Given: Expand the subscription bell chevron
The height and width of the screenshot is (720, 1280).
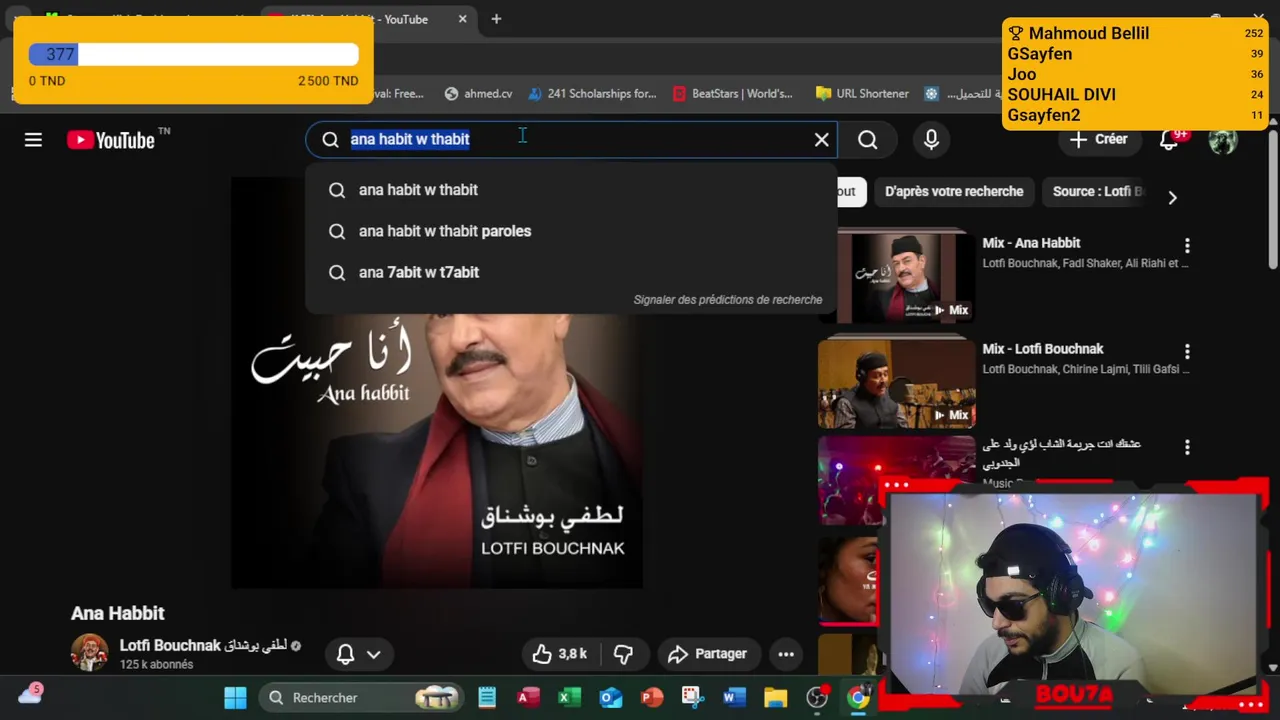Looking at the screenshot, I should pos(373,654).
